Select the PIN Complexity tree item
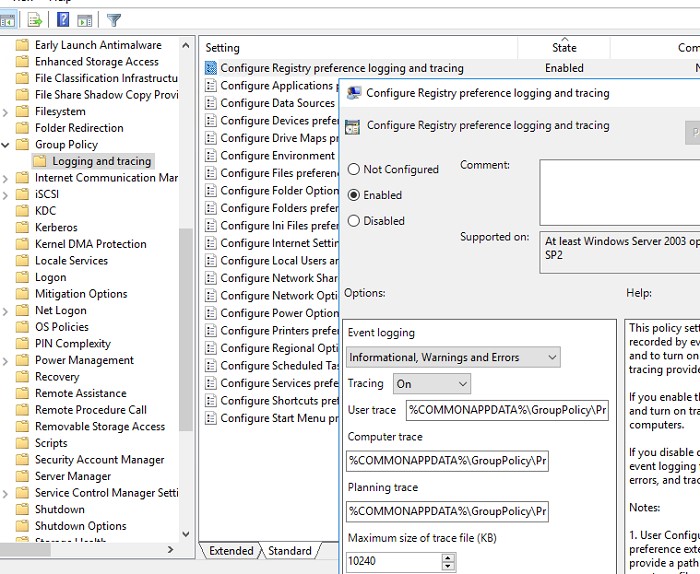This screenshot has width=700, height=574. [x=73, y=344]
